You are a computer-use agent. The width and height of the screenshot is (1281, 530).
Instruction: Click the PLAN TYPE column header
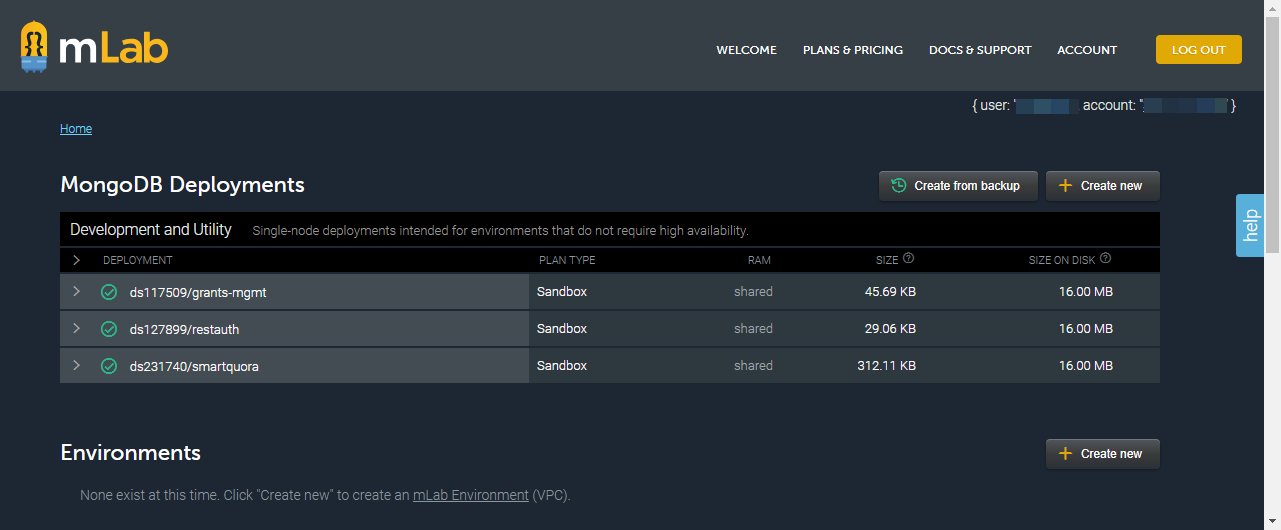(x=567, y=260)
